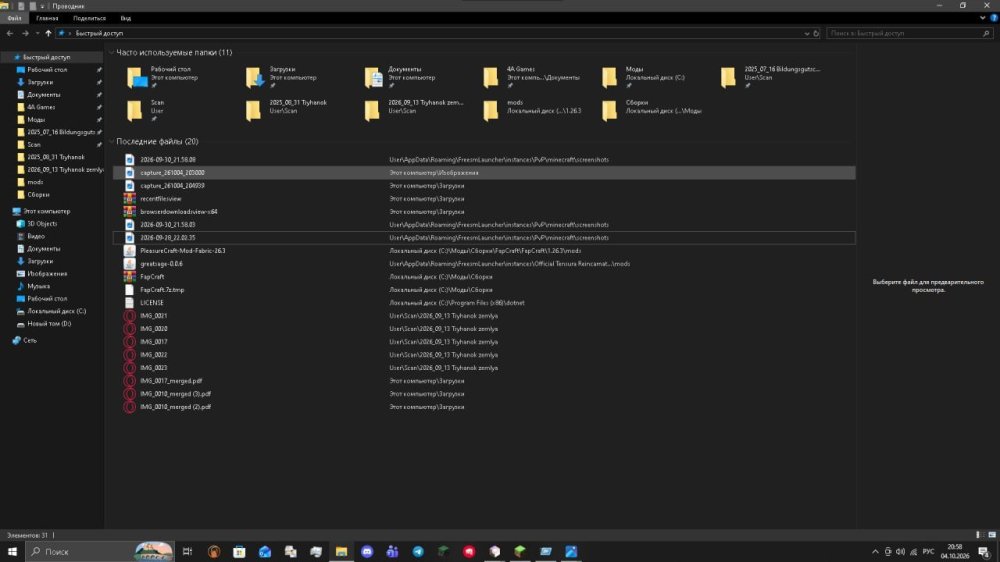This screenshot has width=1000, height=562.
Task: Switch to large thumbnails view toggle
Action: pyautogui.click(x=992, y=535)
